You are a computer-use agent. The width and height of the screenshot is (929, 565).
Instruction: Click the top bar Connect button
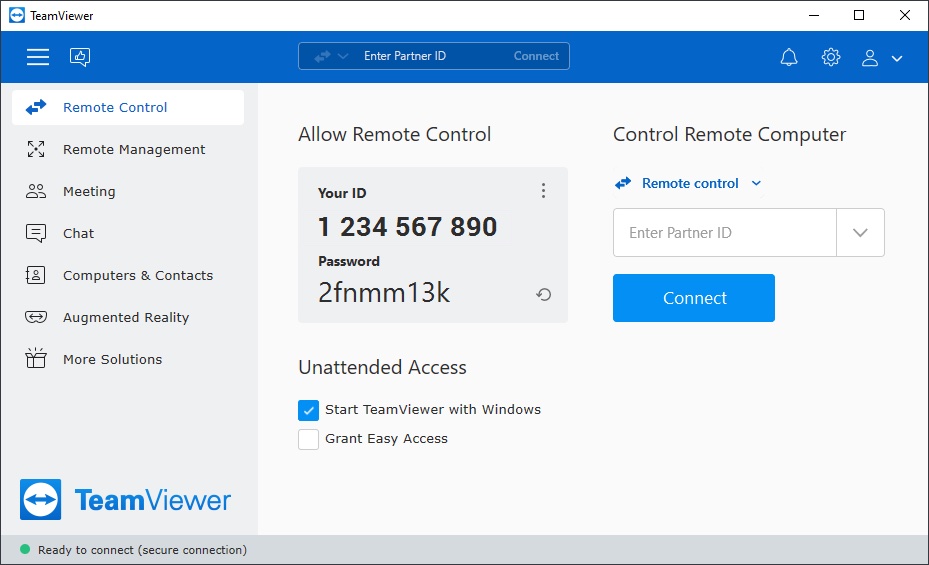(x=536, y=56)
